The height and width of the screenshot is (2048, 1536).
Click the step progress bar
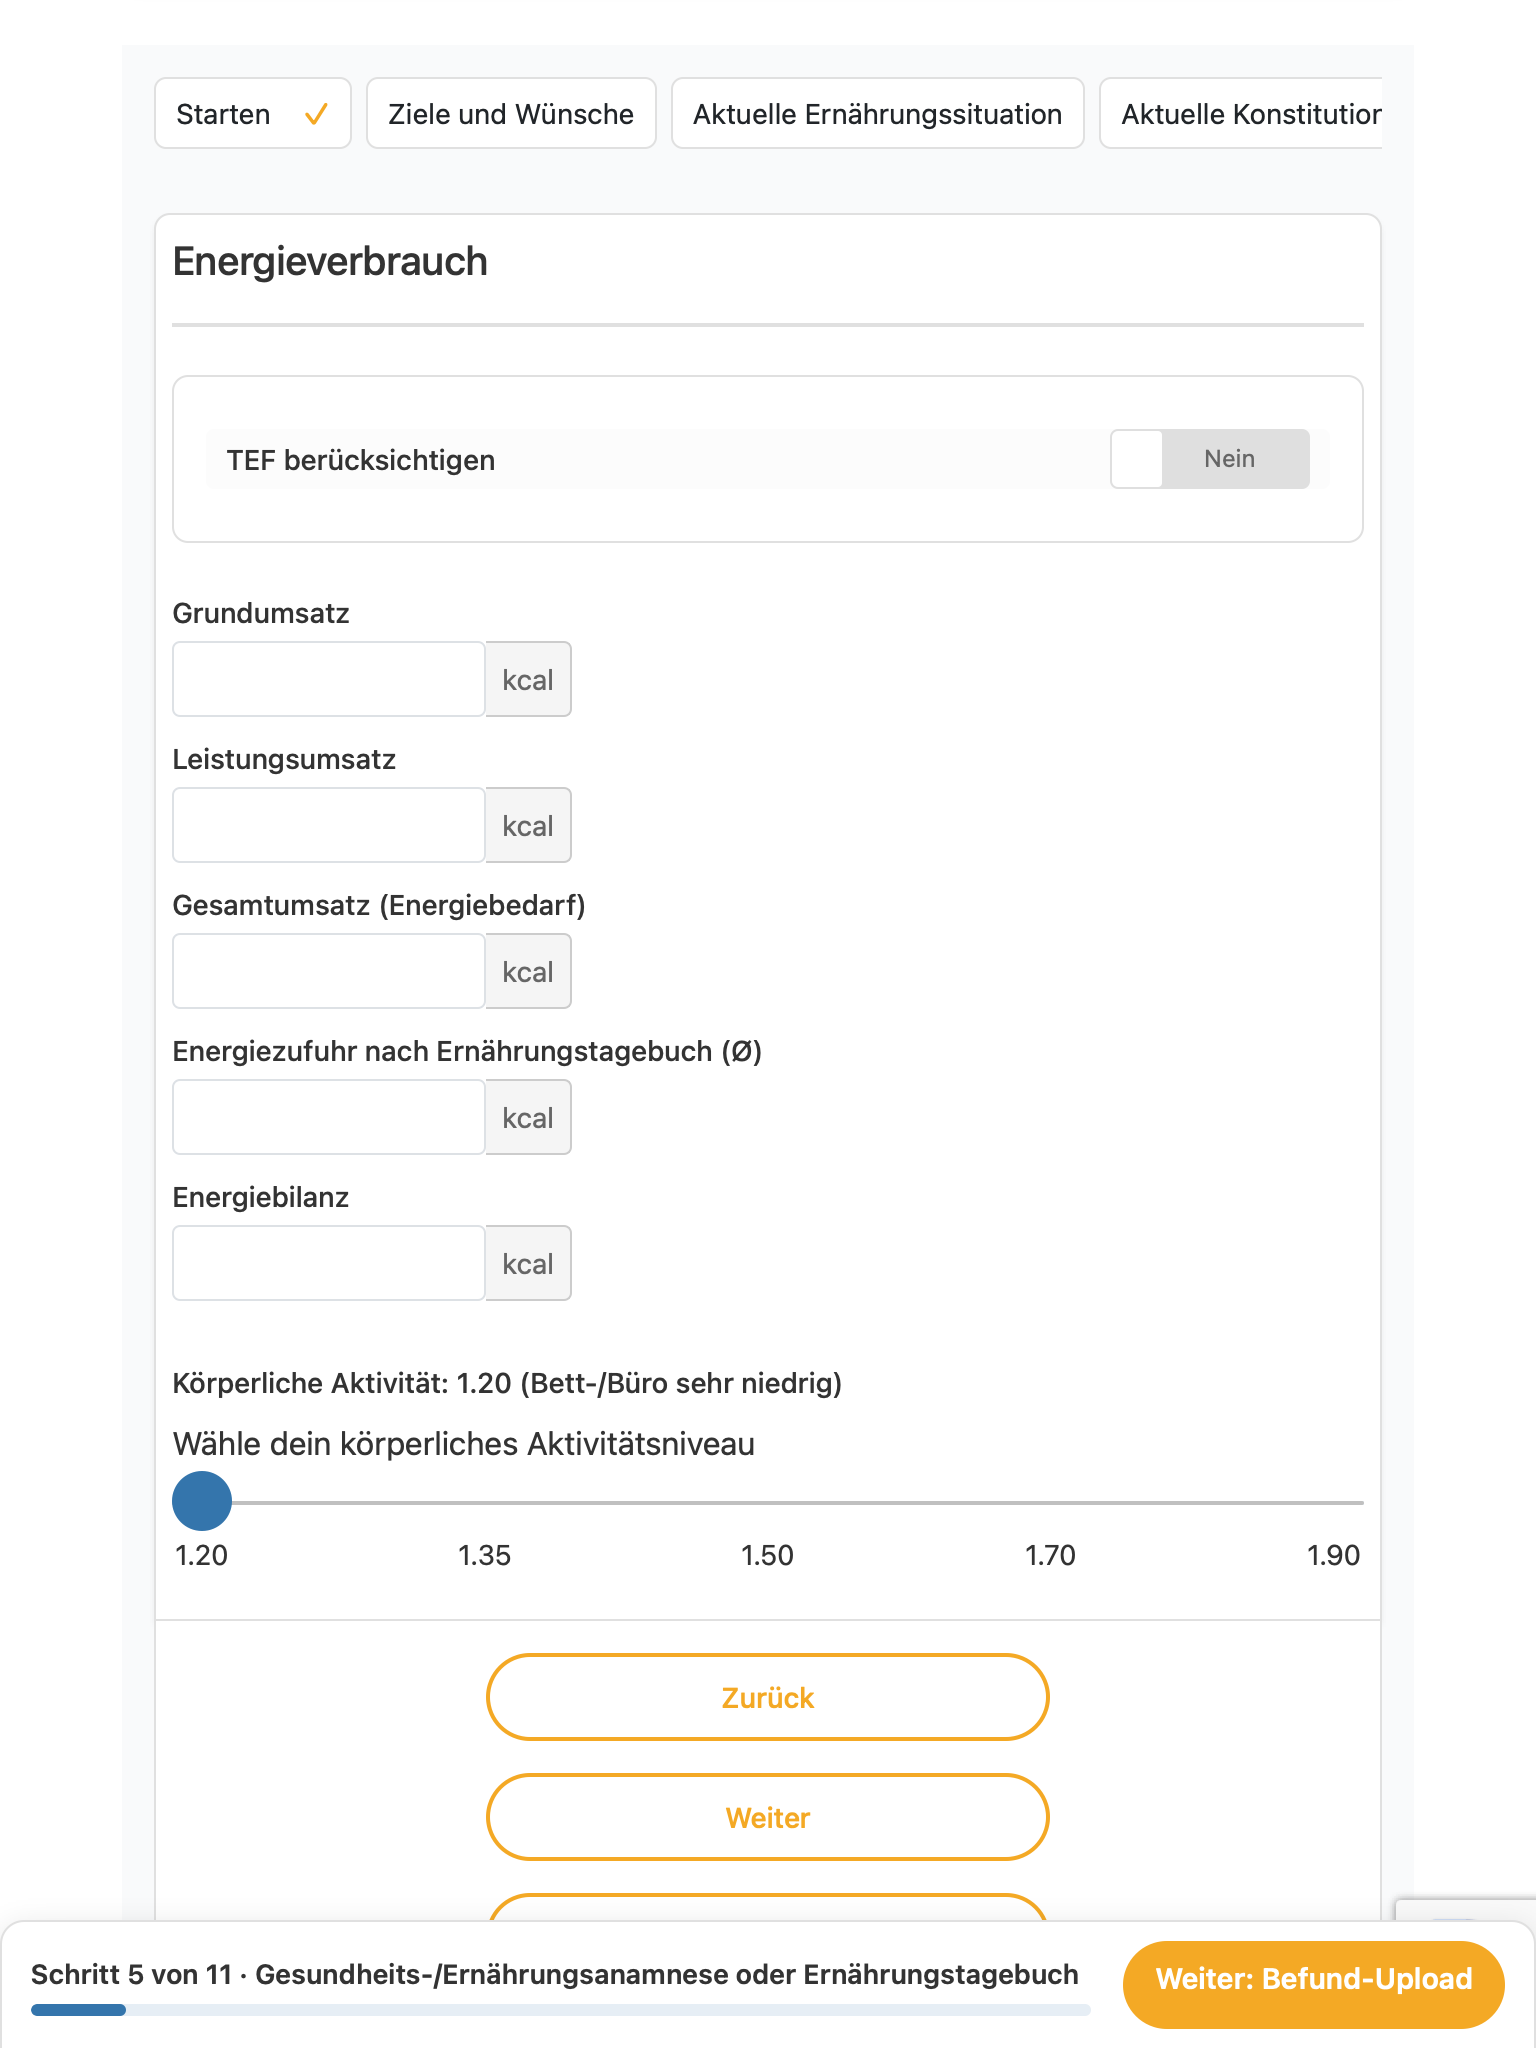click(x=560, y=2010)
